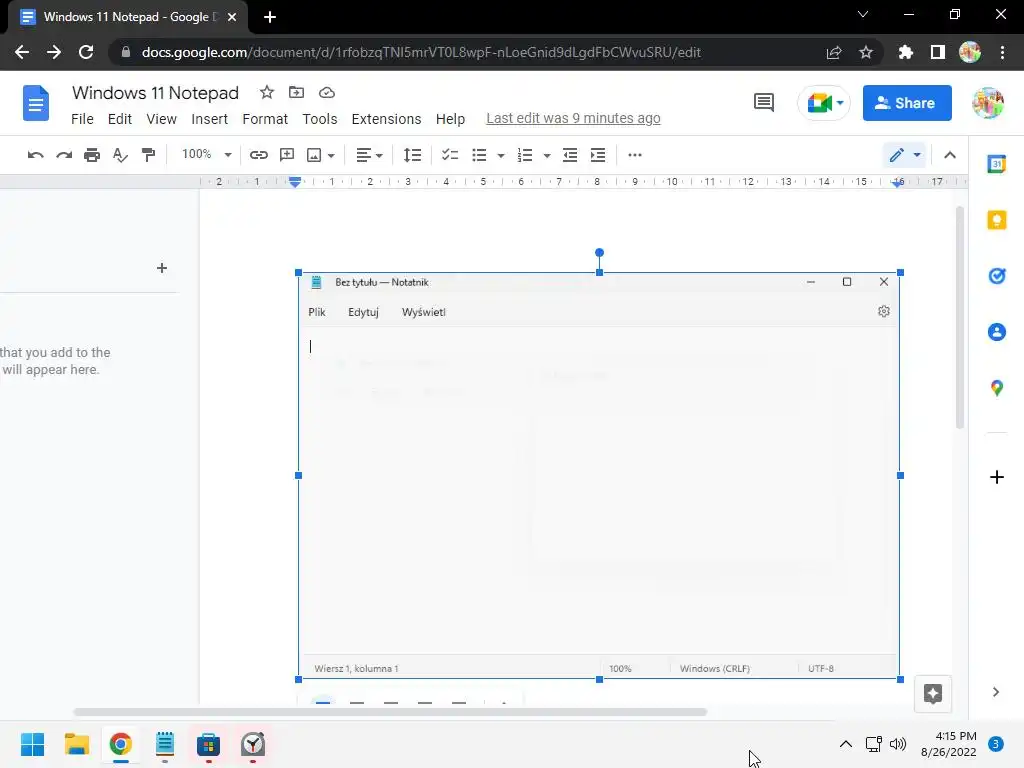Open a new Chrome tab

tap(270, 17)
